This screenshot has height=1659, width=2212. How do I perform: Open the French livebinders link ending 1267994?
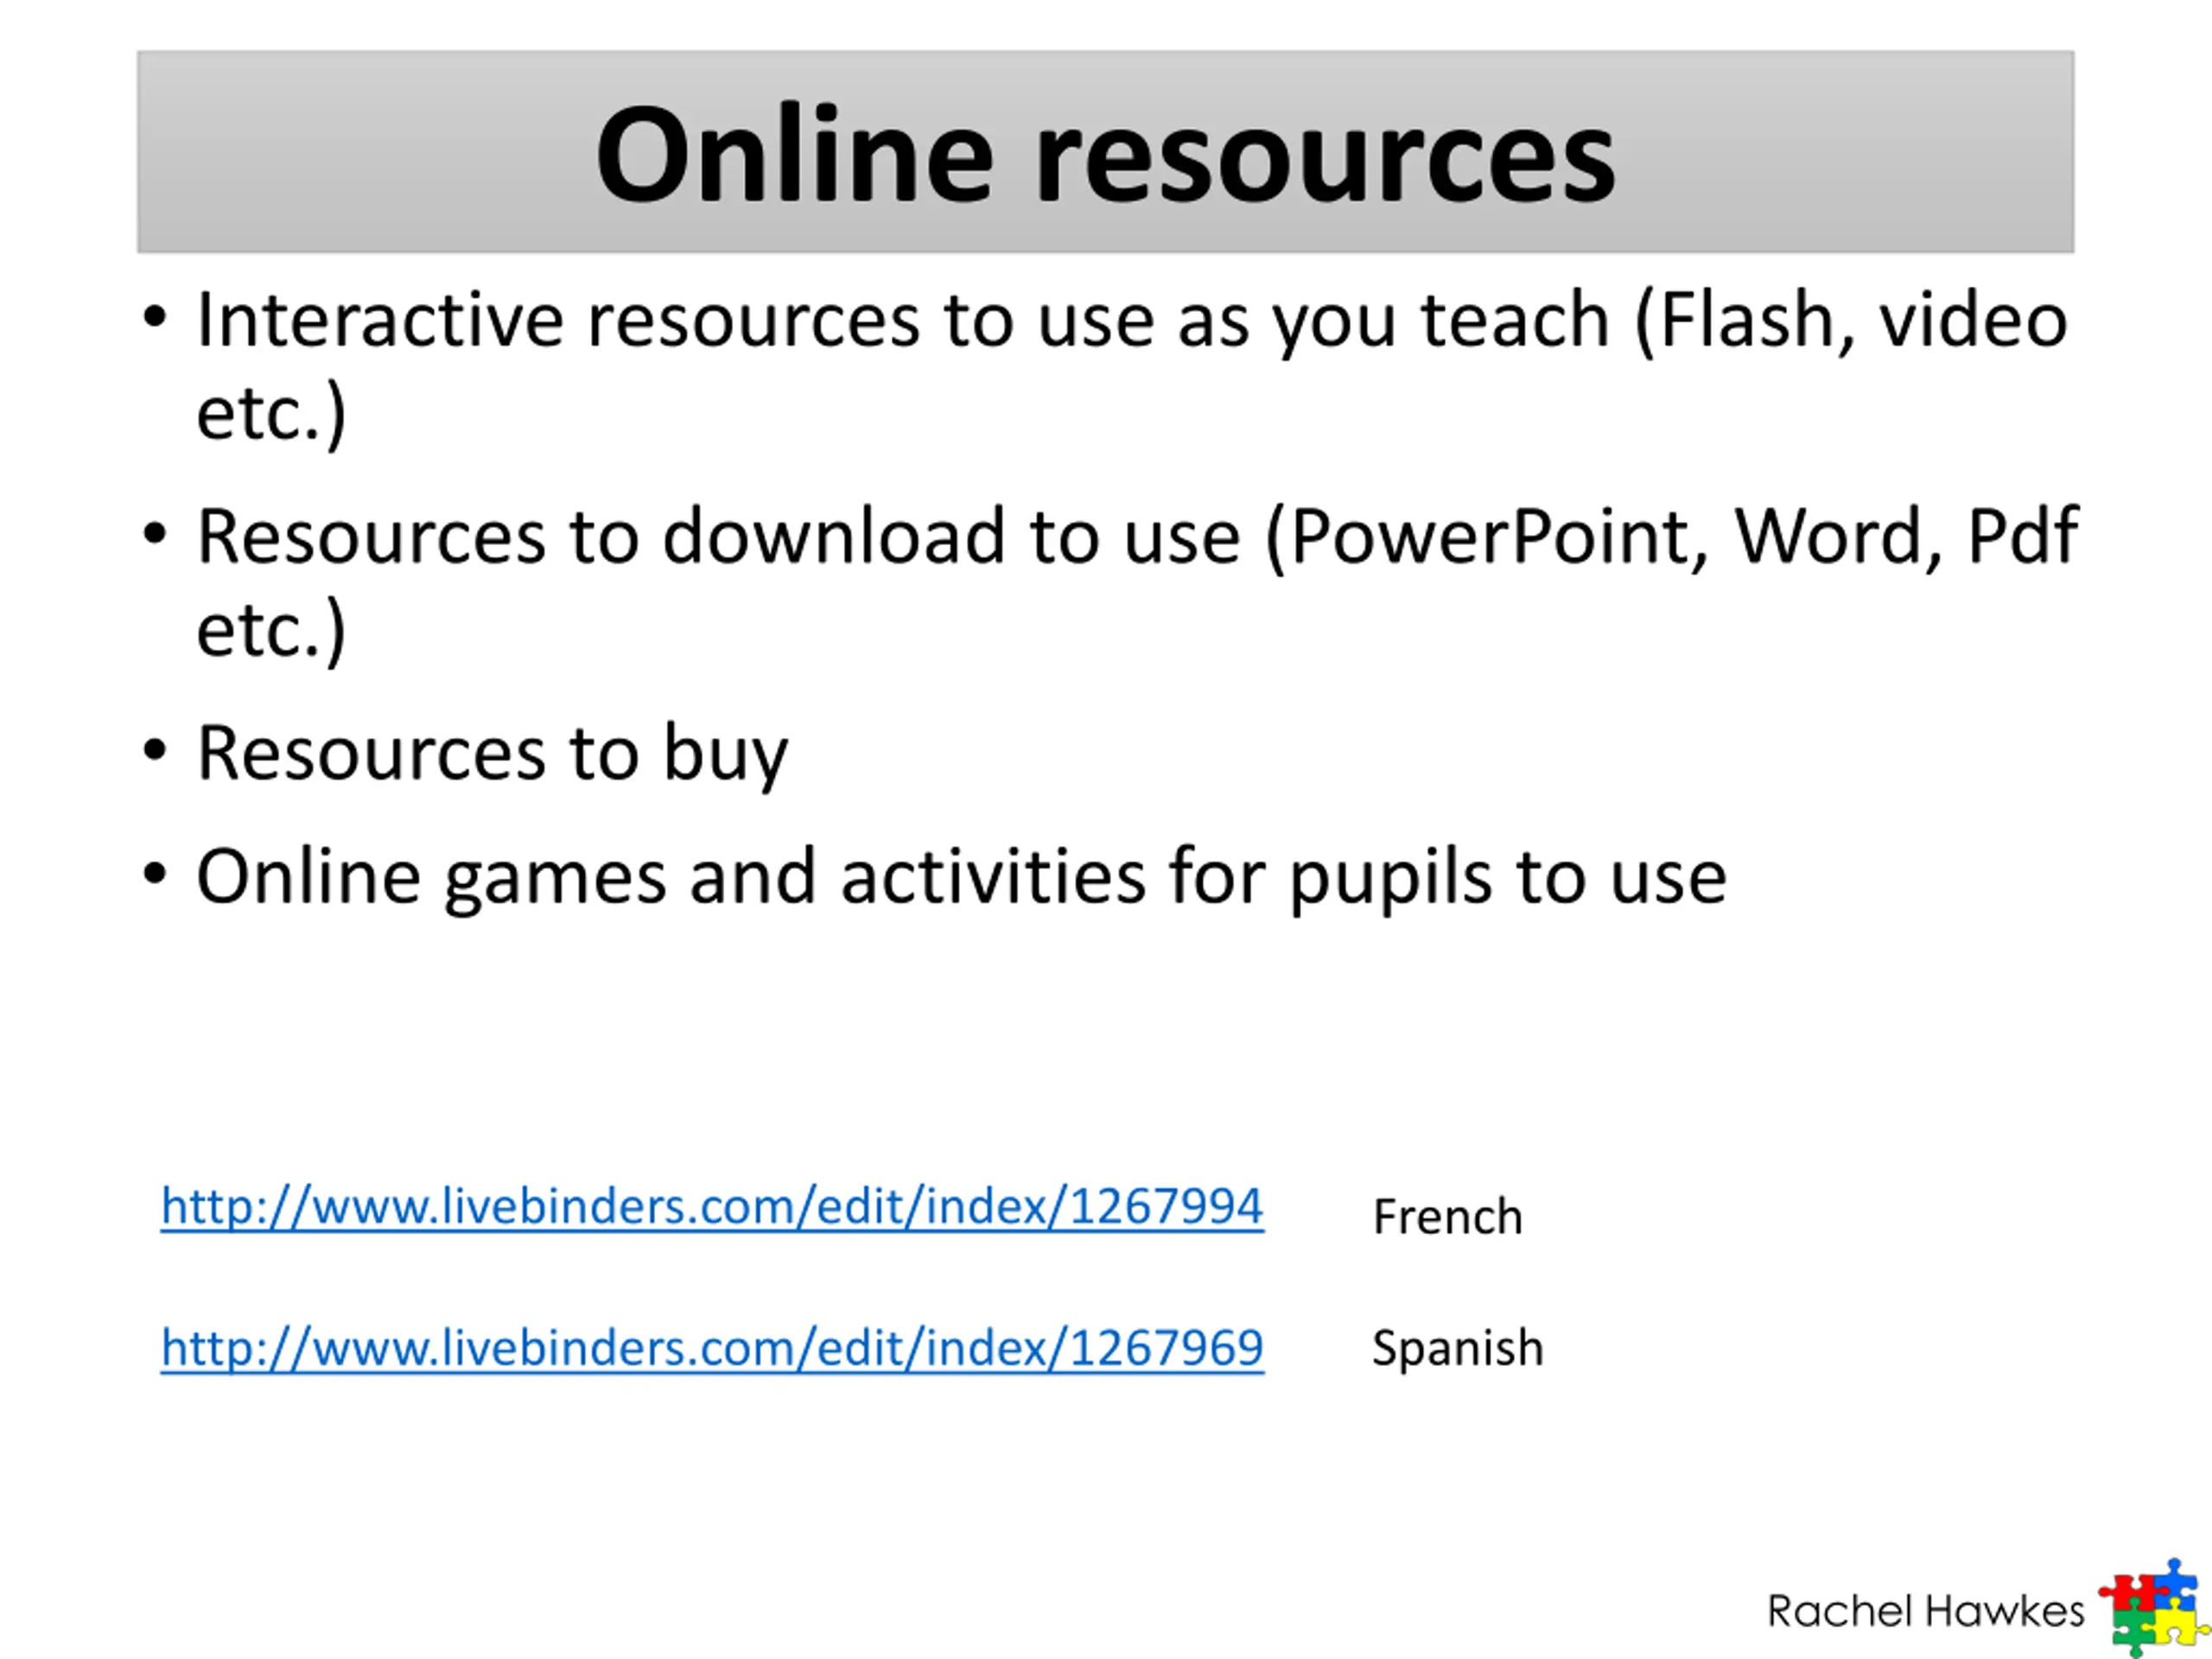[712, 1207]
